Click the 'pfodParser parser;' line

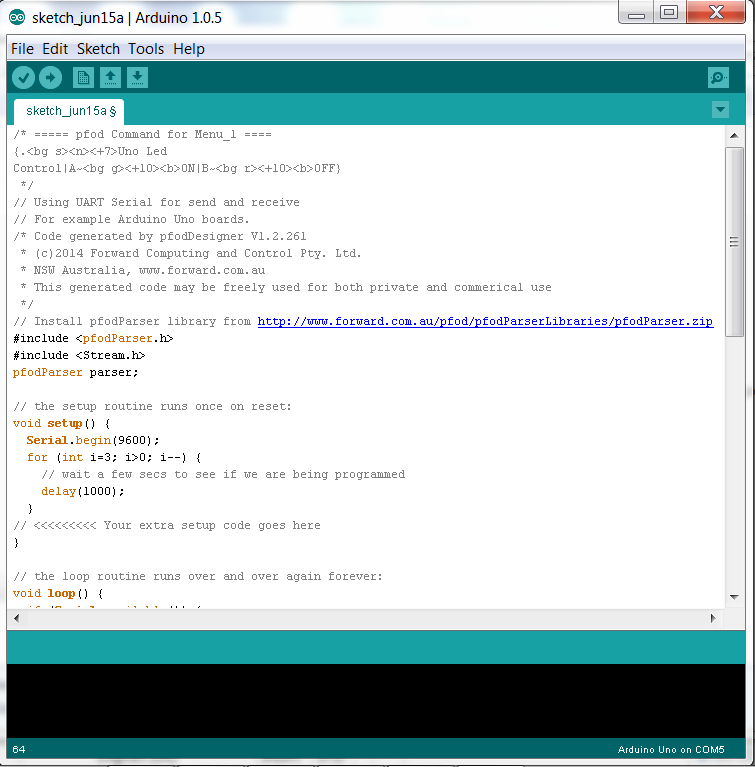(x=76, y=373)
